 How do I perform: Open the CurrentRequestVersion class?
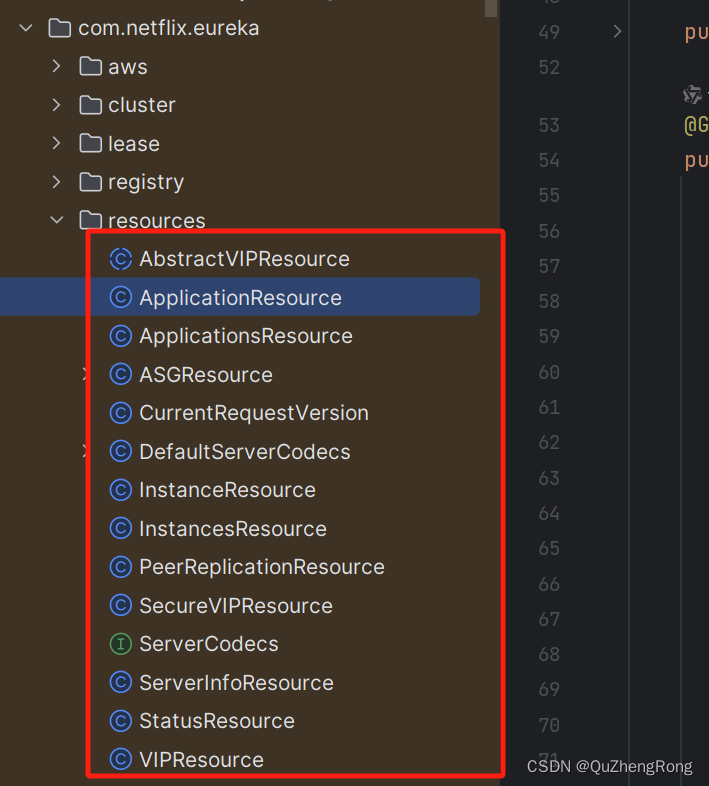[254, 413]
